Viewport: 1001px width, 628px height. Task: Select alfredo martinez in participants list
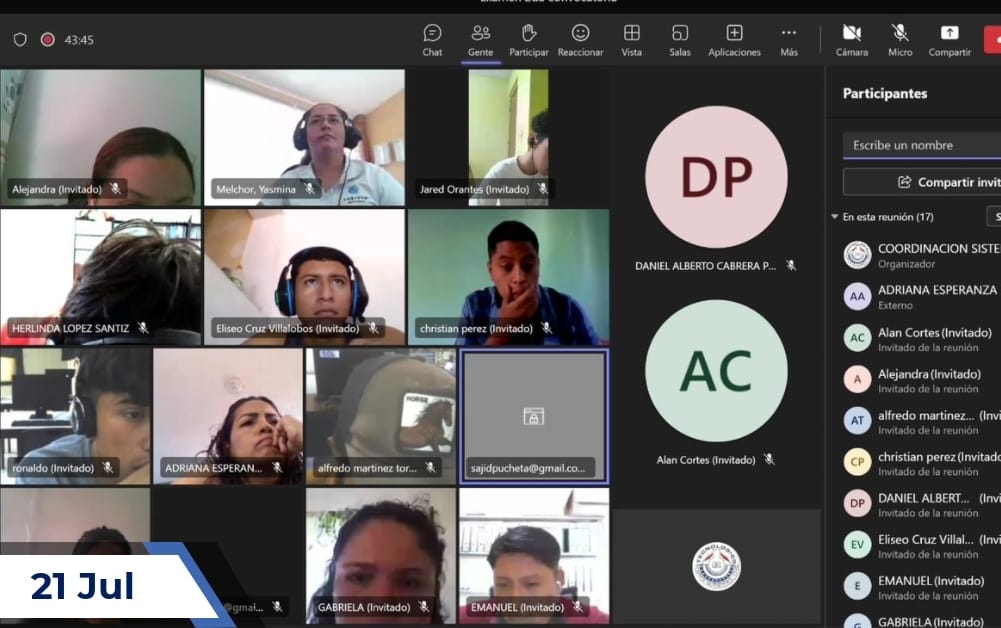(921, 421)
